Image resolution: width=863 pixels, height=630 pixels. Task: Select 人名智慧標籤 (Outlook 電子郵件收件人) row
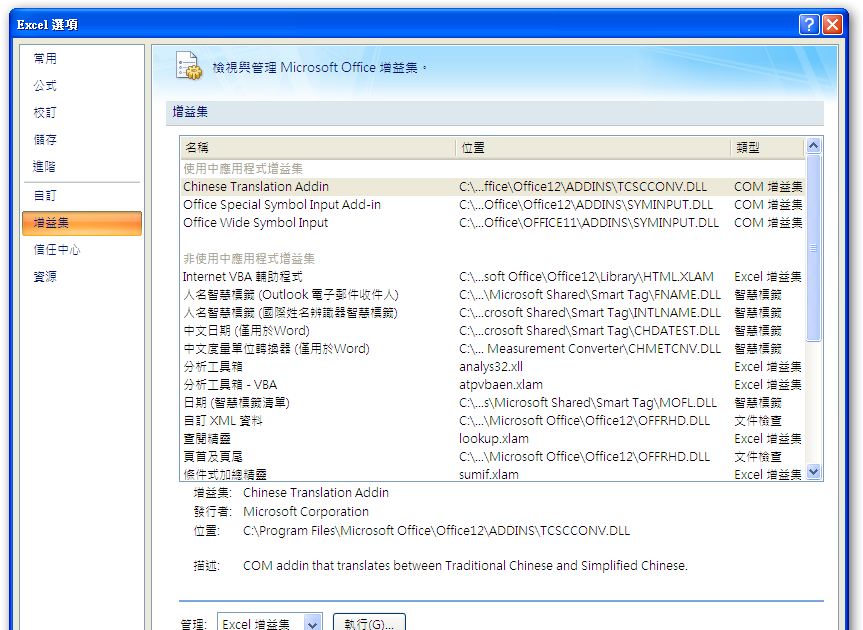(493, 295)
